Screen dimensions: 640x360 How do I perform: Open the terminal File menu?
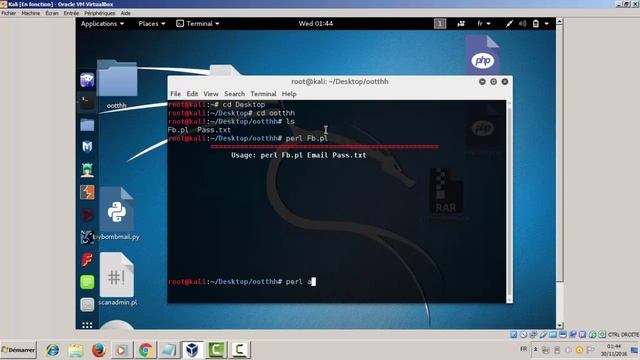176,94
